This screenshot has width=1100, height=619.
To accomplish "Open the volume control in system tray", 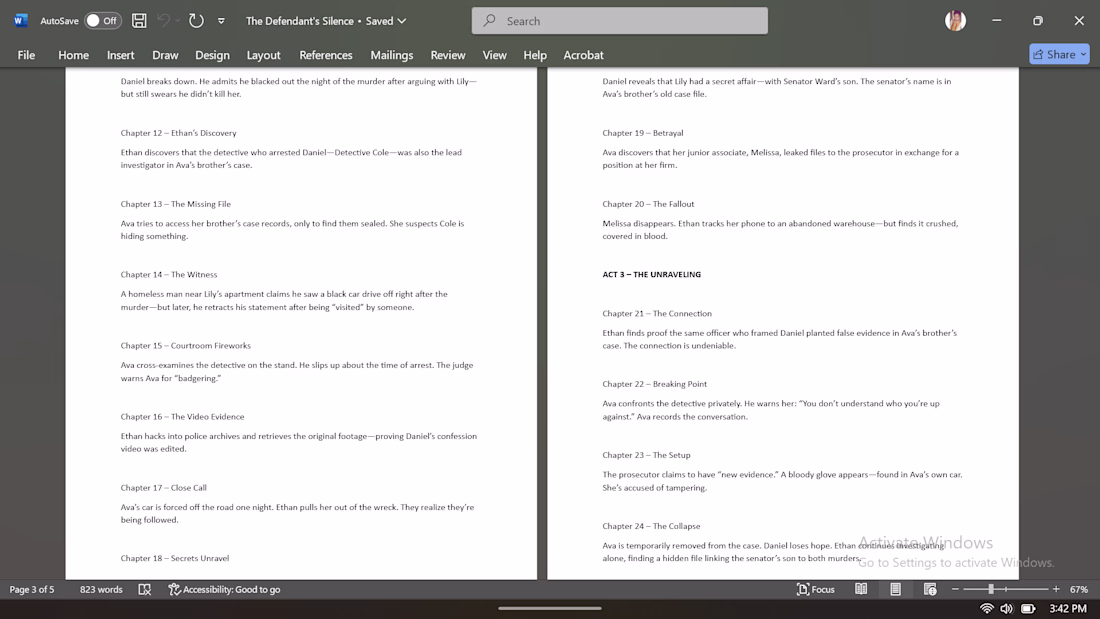I will (x=1007, y=608).
